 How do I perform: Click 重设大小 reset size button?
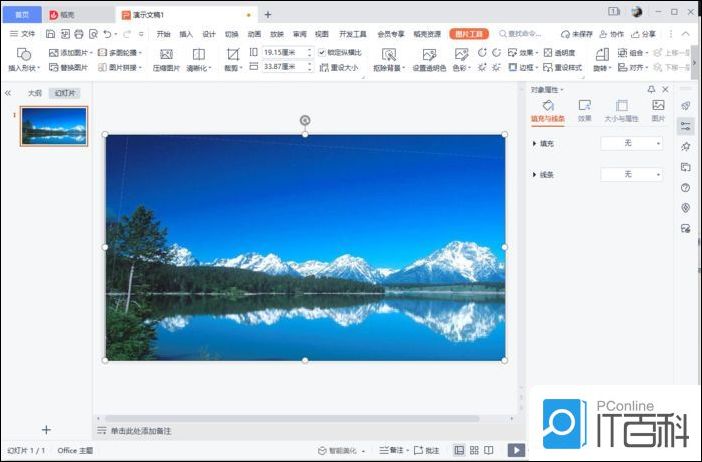point(339,68)
